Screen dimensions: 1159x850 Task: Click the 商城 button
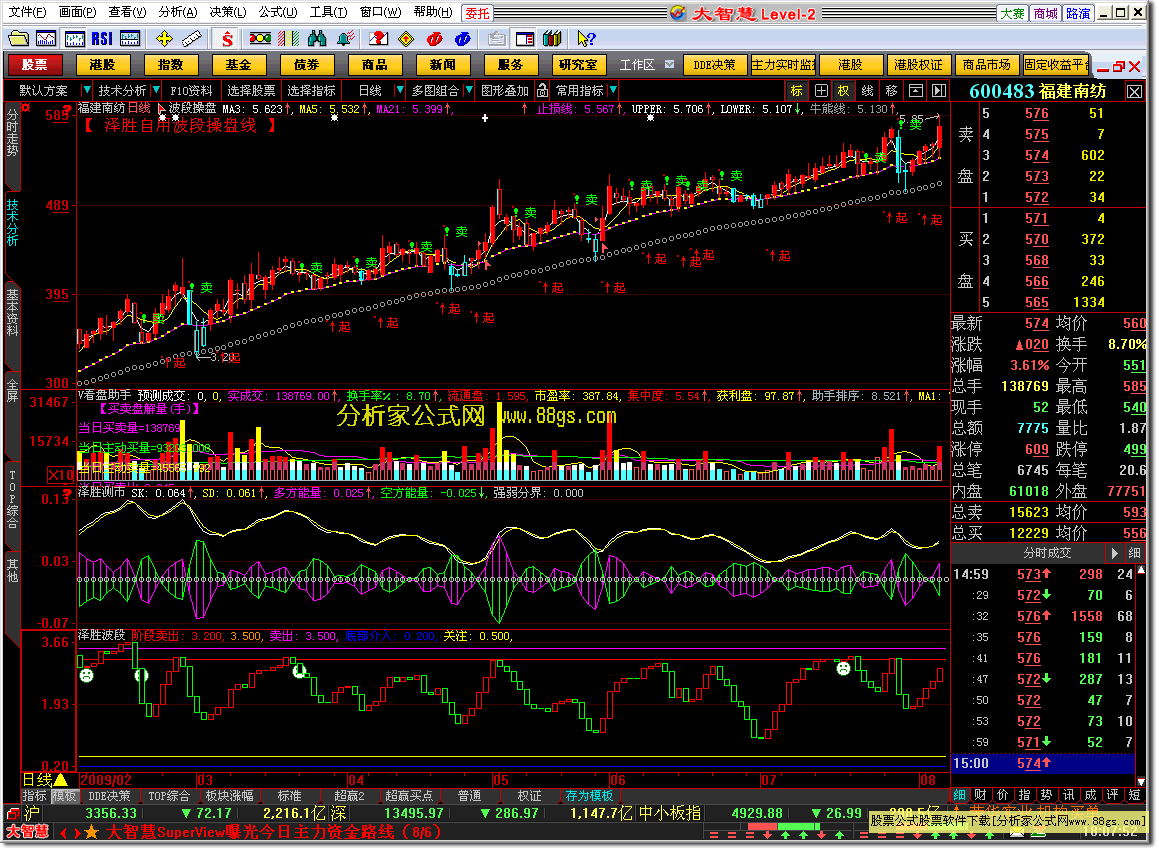click(x=1045, y=13)
